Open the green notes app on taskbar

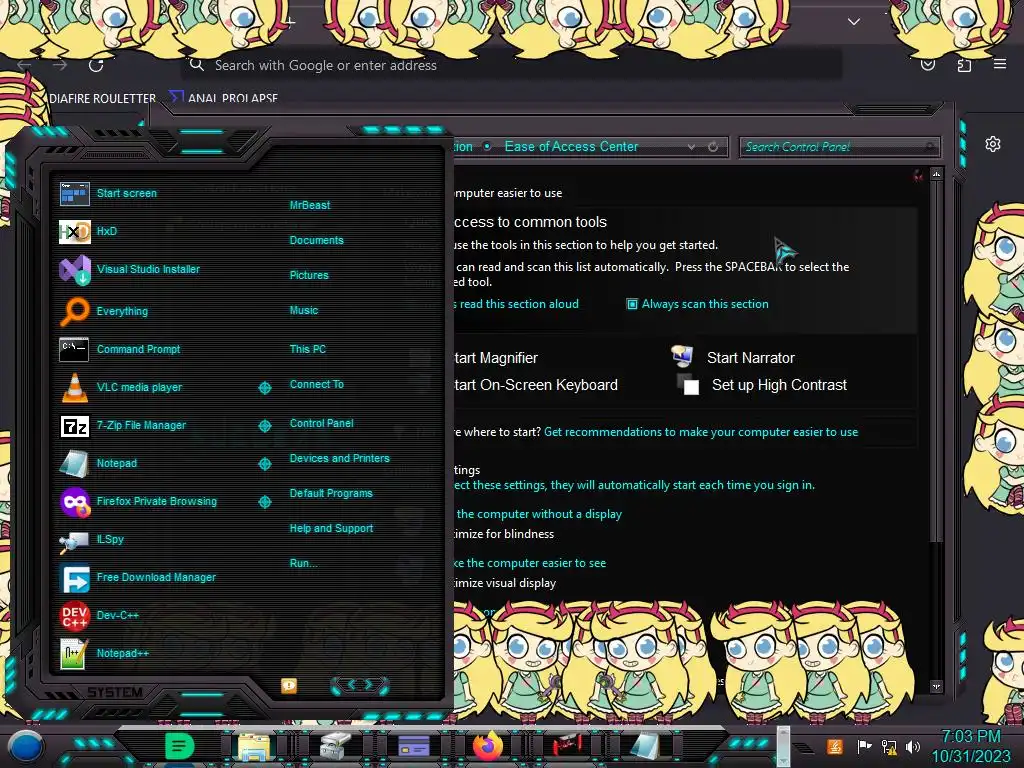(180, 746)
